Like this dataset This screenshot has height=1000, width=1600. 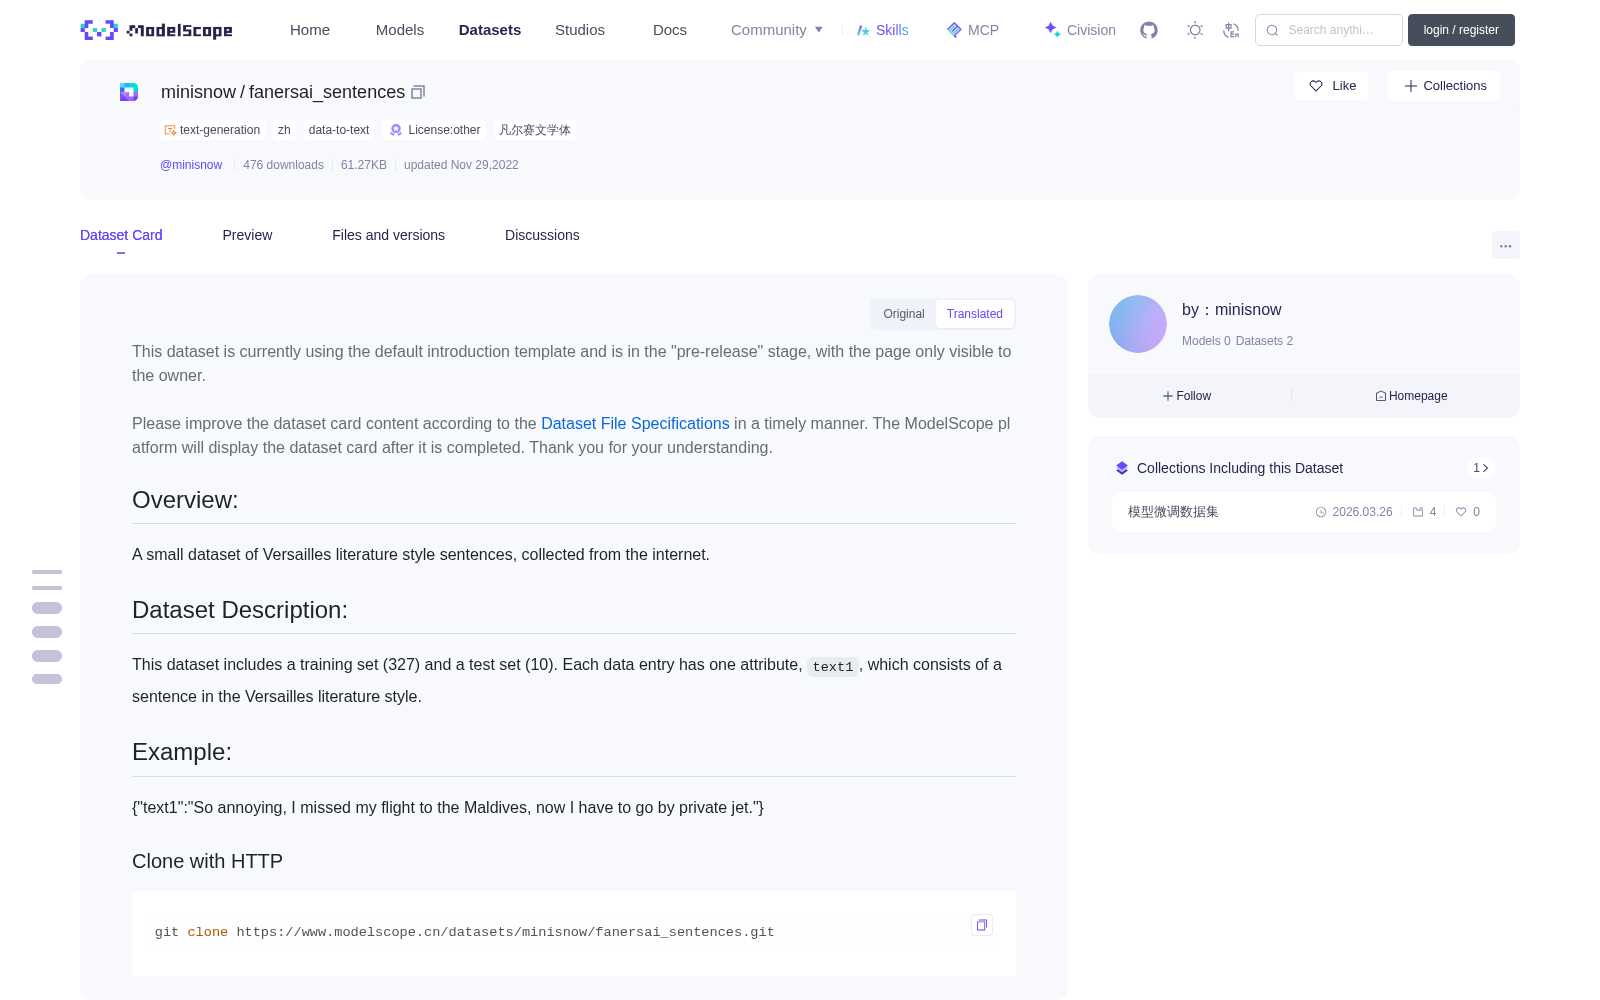(1332, 86)
